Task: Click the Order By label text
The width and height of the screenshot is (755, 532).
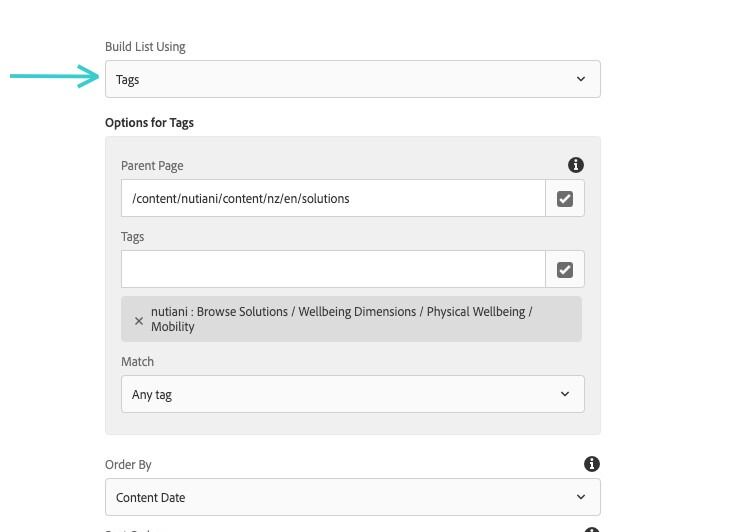Action: 128,465
